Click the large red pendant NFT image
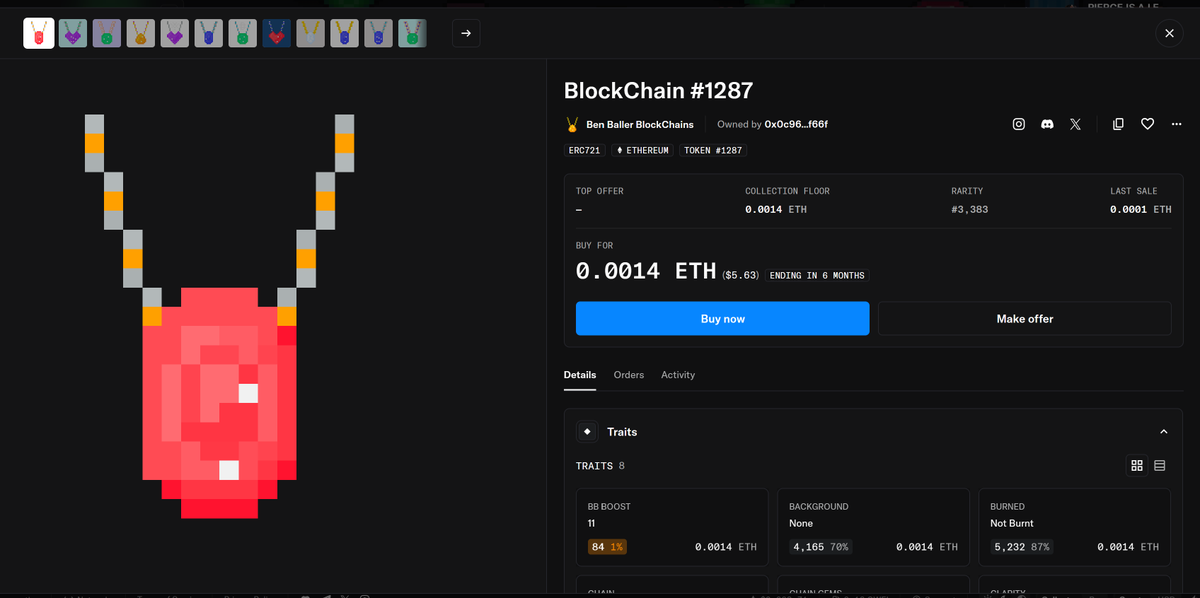Viewport: 1200px width, 598px height. click(x=219, y=316)
